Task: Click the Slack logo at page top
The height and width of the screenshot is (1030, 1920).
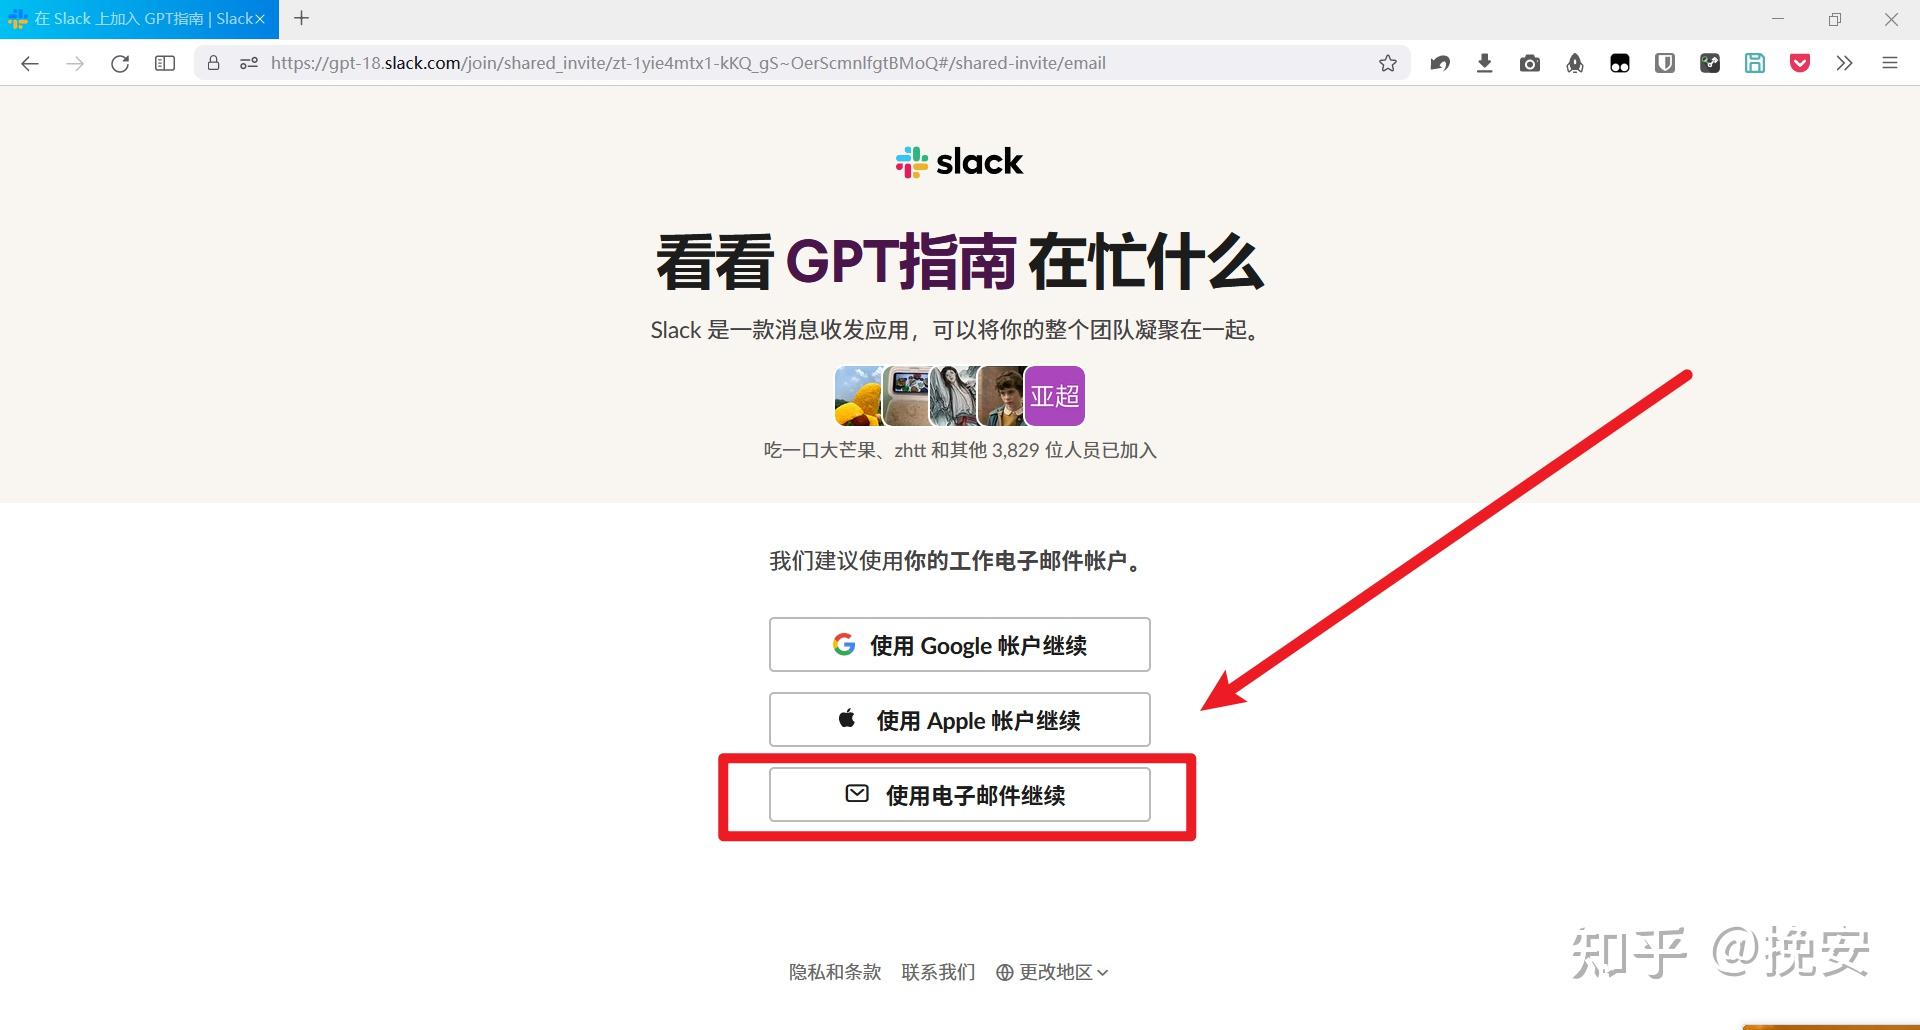Action: tap(959, 162)
